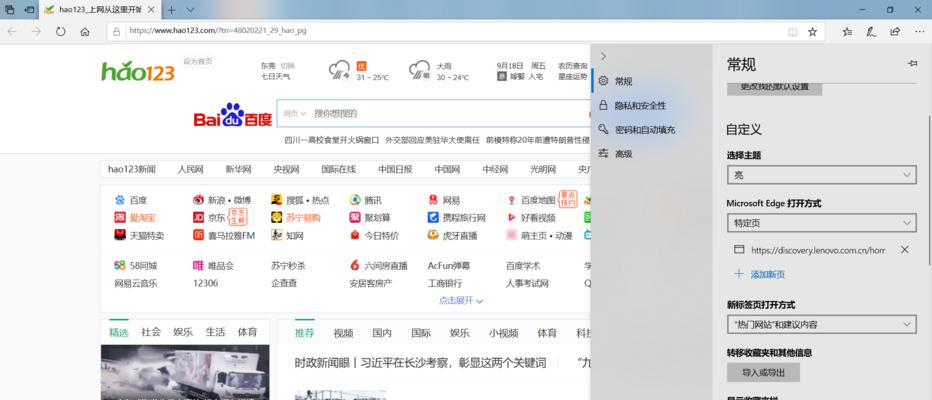Click the share page icon
Viewport: 932px width, 400px height.
[895, 32]
